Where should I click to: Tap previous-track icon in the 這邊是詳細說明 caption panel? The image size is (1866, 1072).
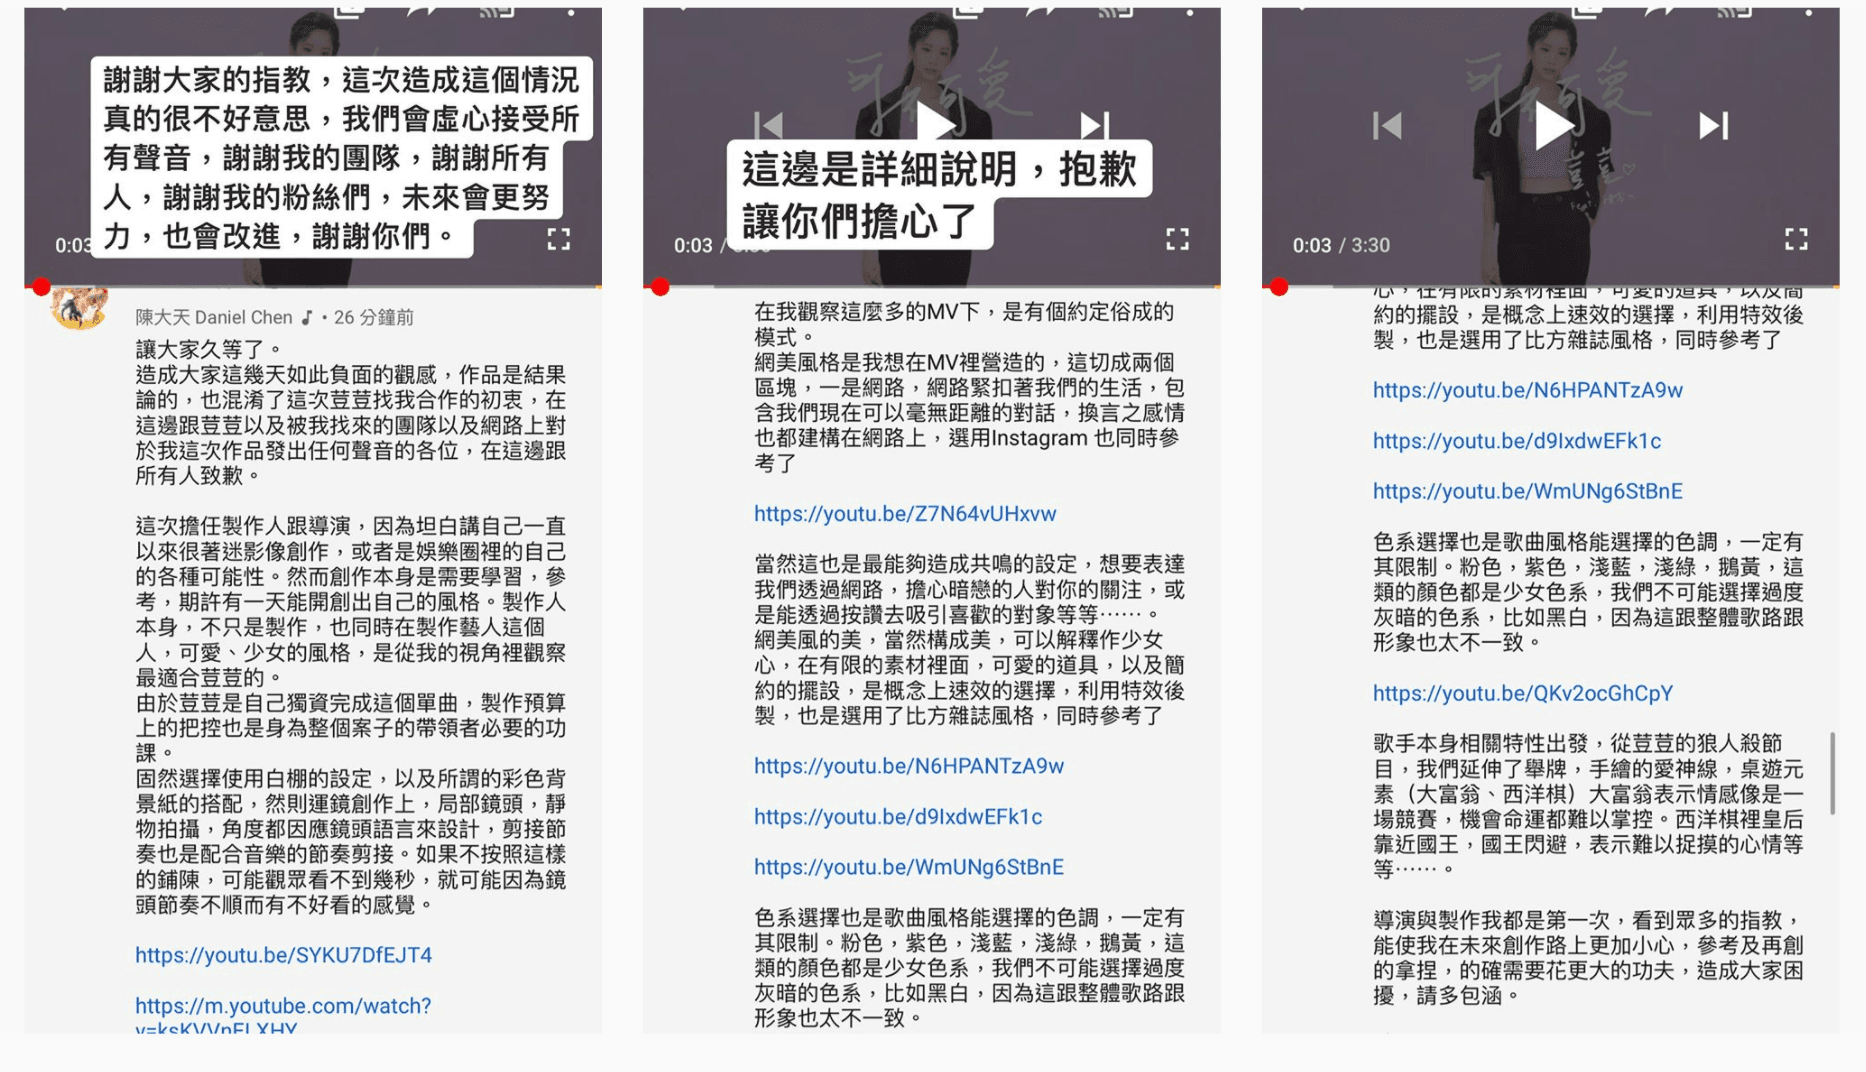(768, 125)
